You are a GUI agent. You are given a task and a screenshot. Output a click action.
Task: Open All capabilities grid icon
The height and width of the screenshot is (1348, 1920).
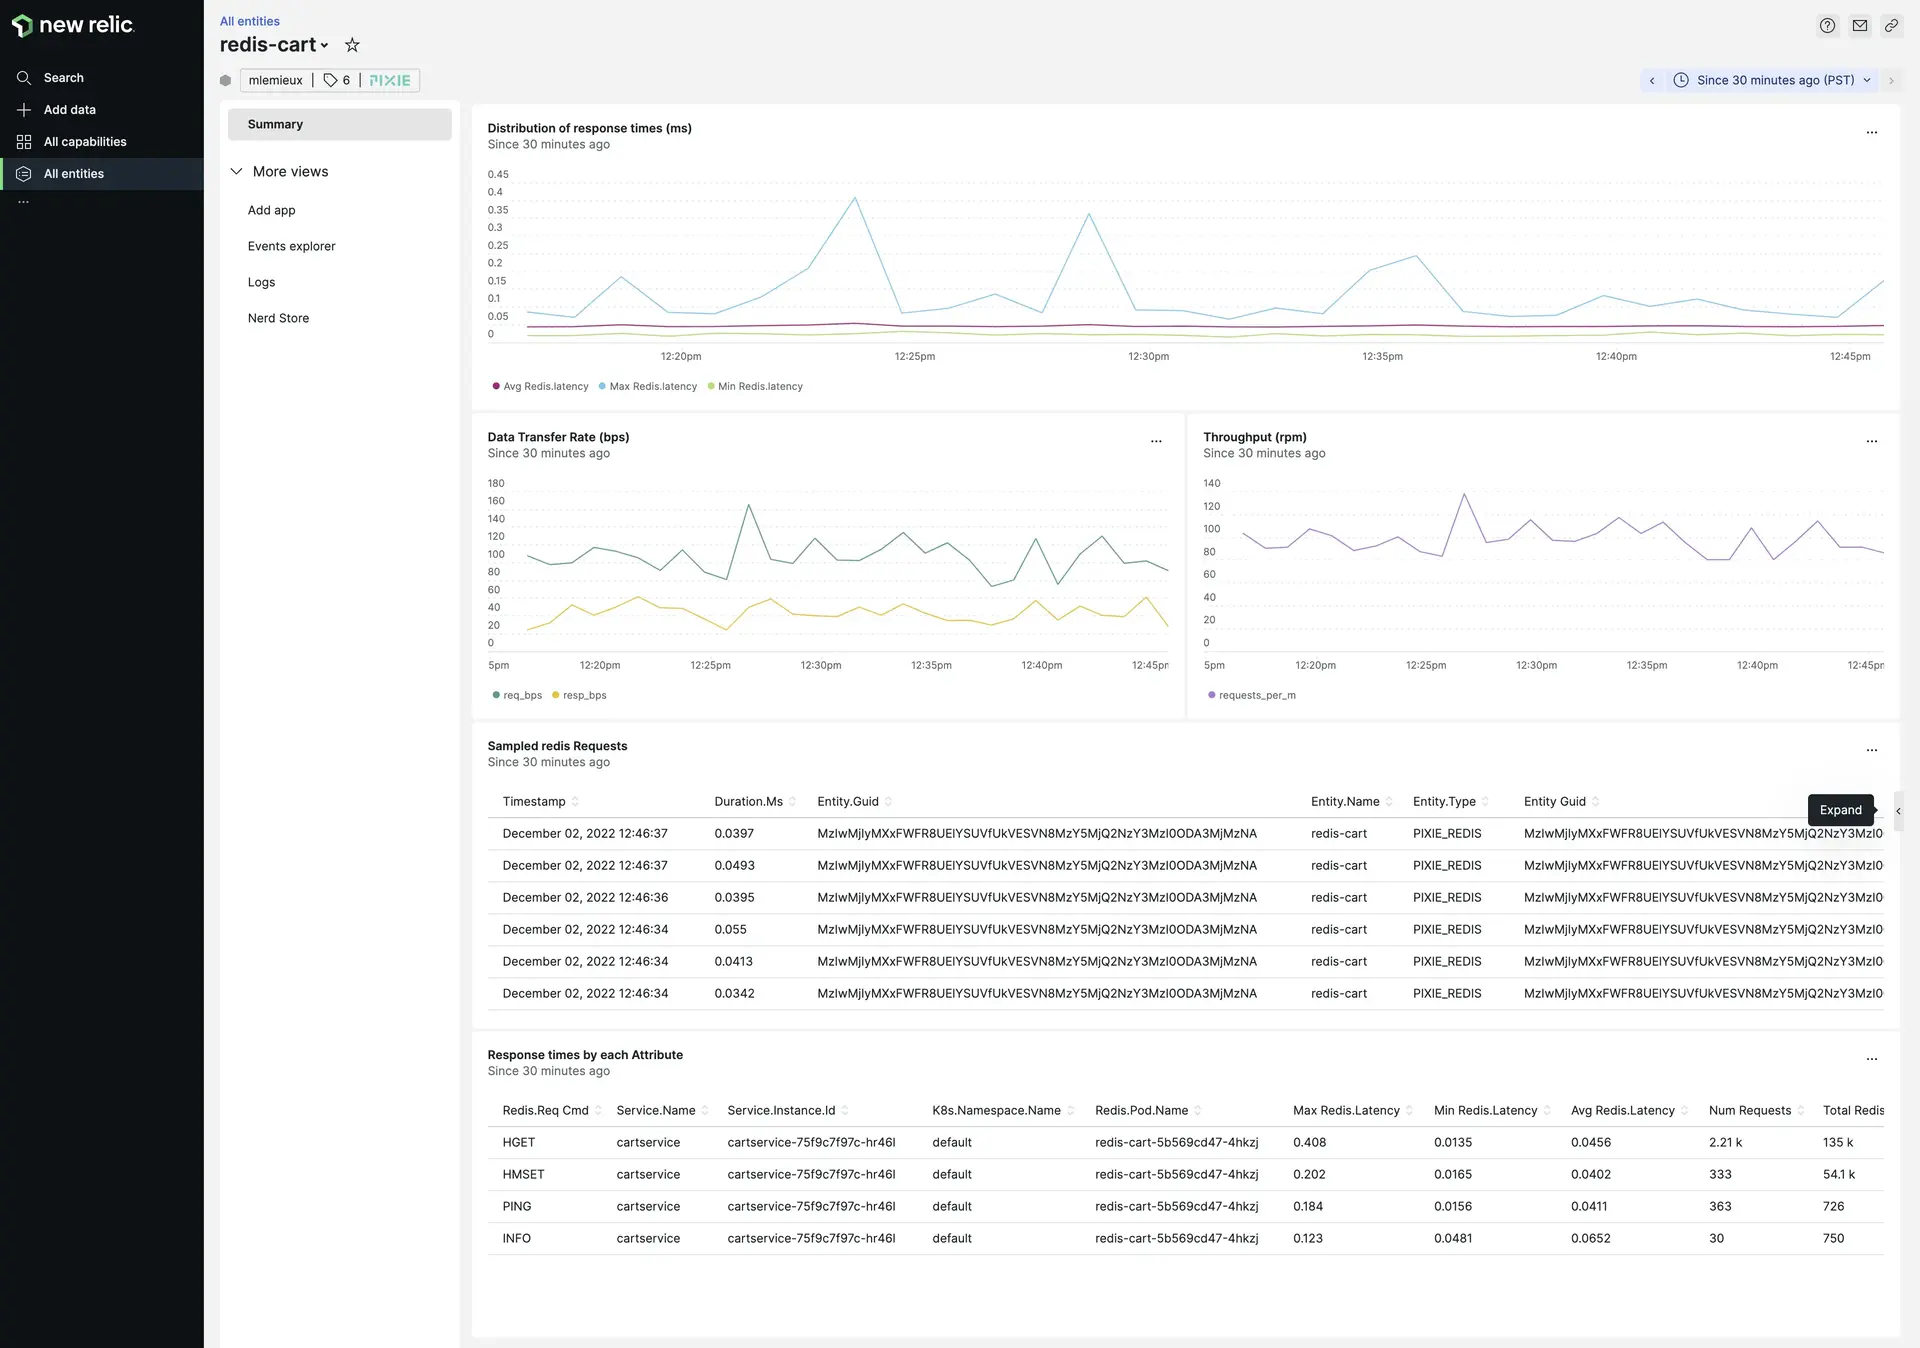coord(24,142)
